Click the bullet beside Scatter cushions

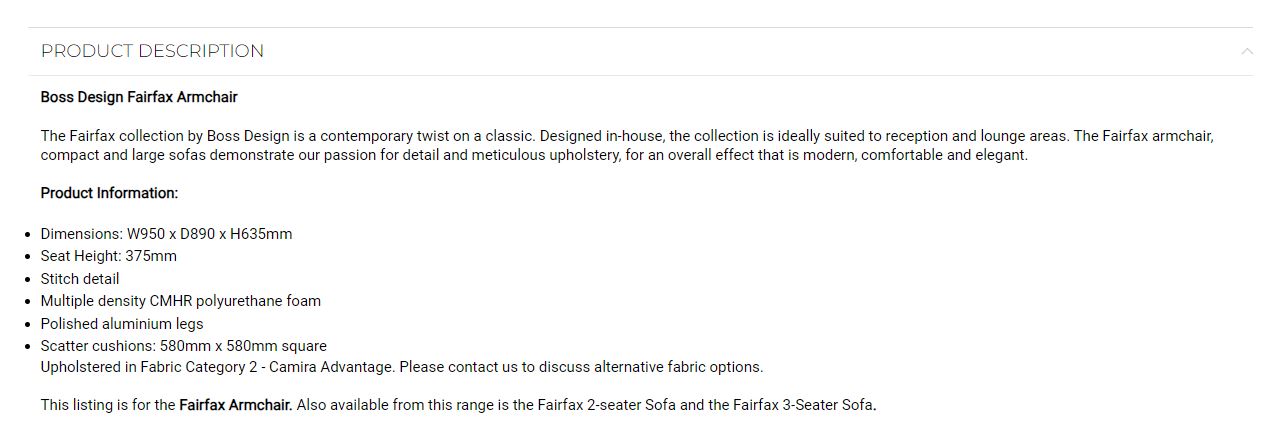coord(29,347)
